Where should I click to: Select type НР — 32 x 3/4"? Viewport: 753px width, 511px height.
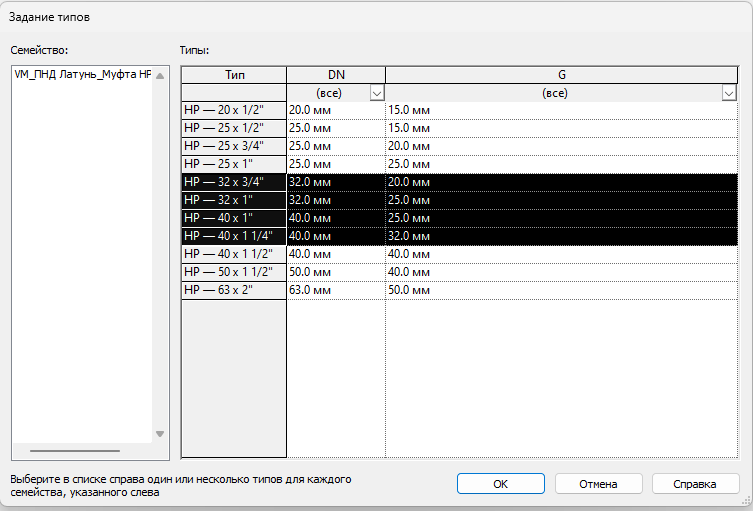click(x=234, y=182)
